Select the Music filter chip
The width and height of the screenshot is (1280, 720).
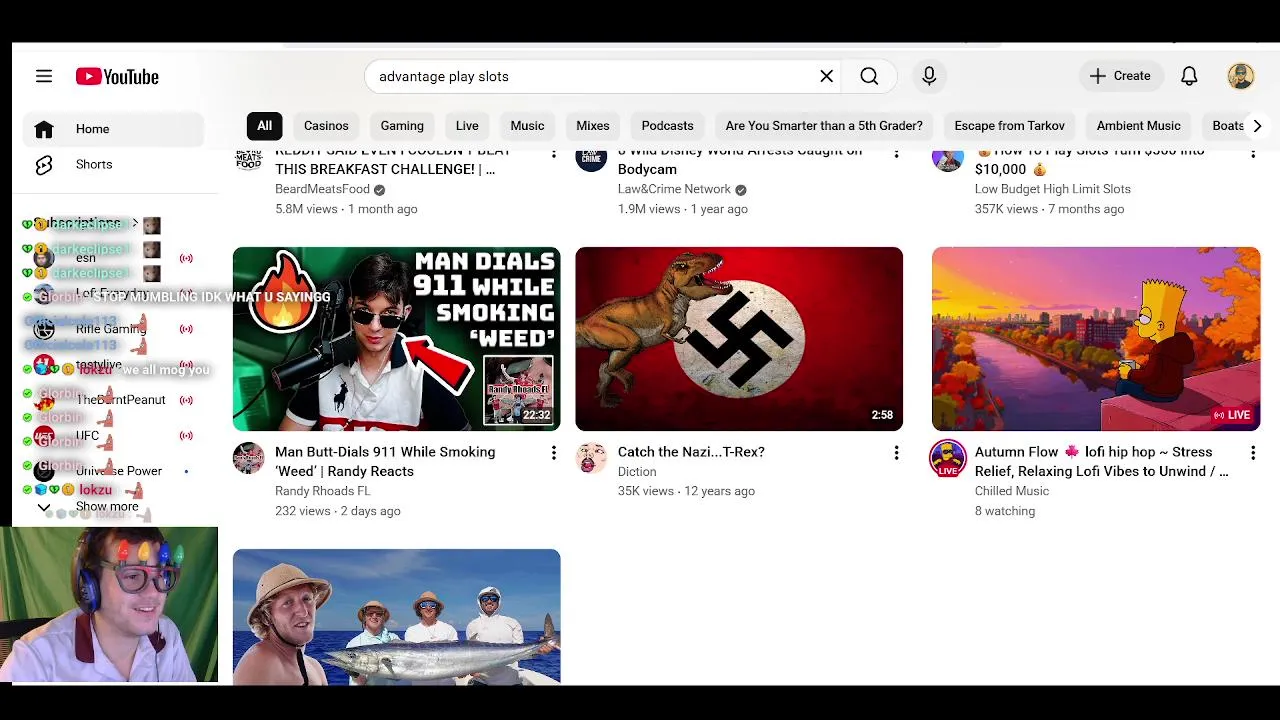coord(527,126)
